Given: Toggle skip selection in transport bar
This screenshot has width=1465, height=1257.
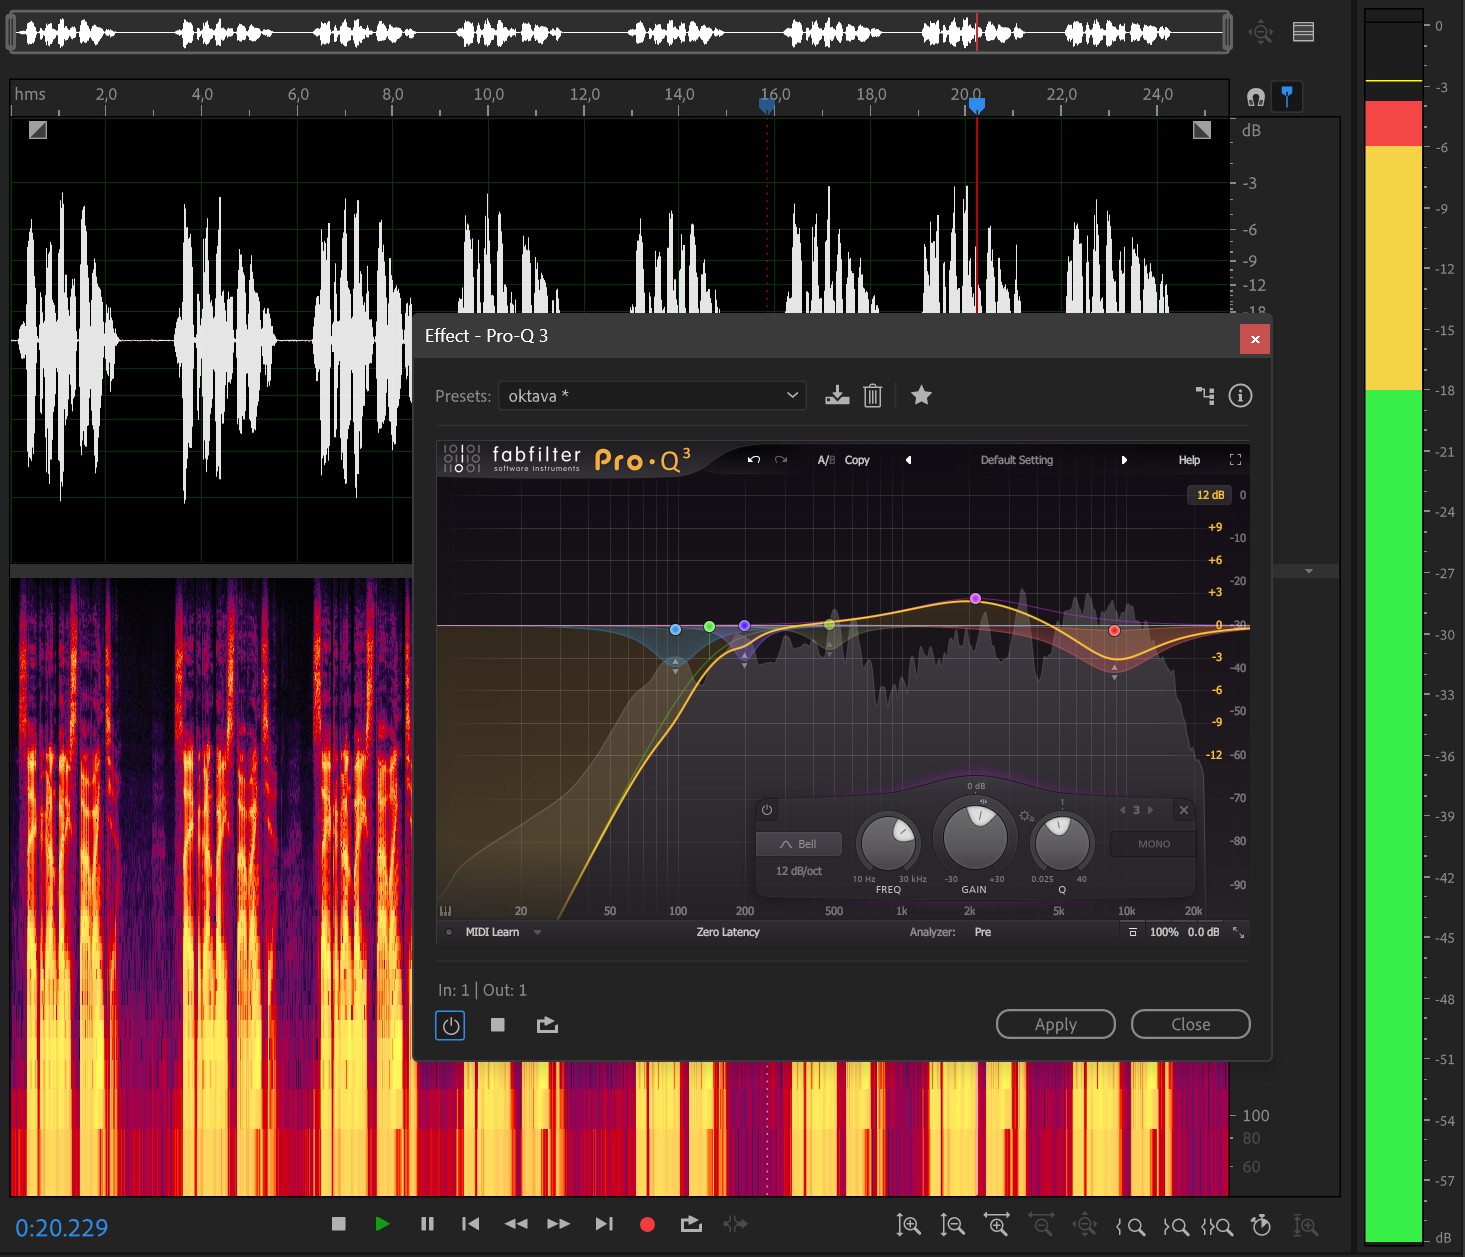Looking at the screenshot, I should point(735,1224).
